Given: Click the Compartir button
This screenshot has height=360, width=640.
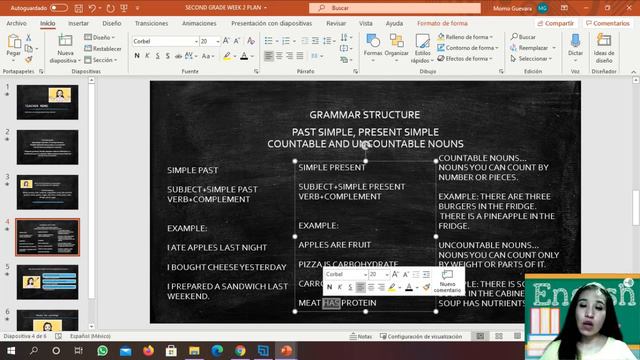Looking at the screenshot, I should (x=556, y=24).
